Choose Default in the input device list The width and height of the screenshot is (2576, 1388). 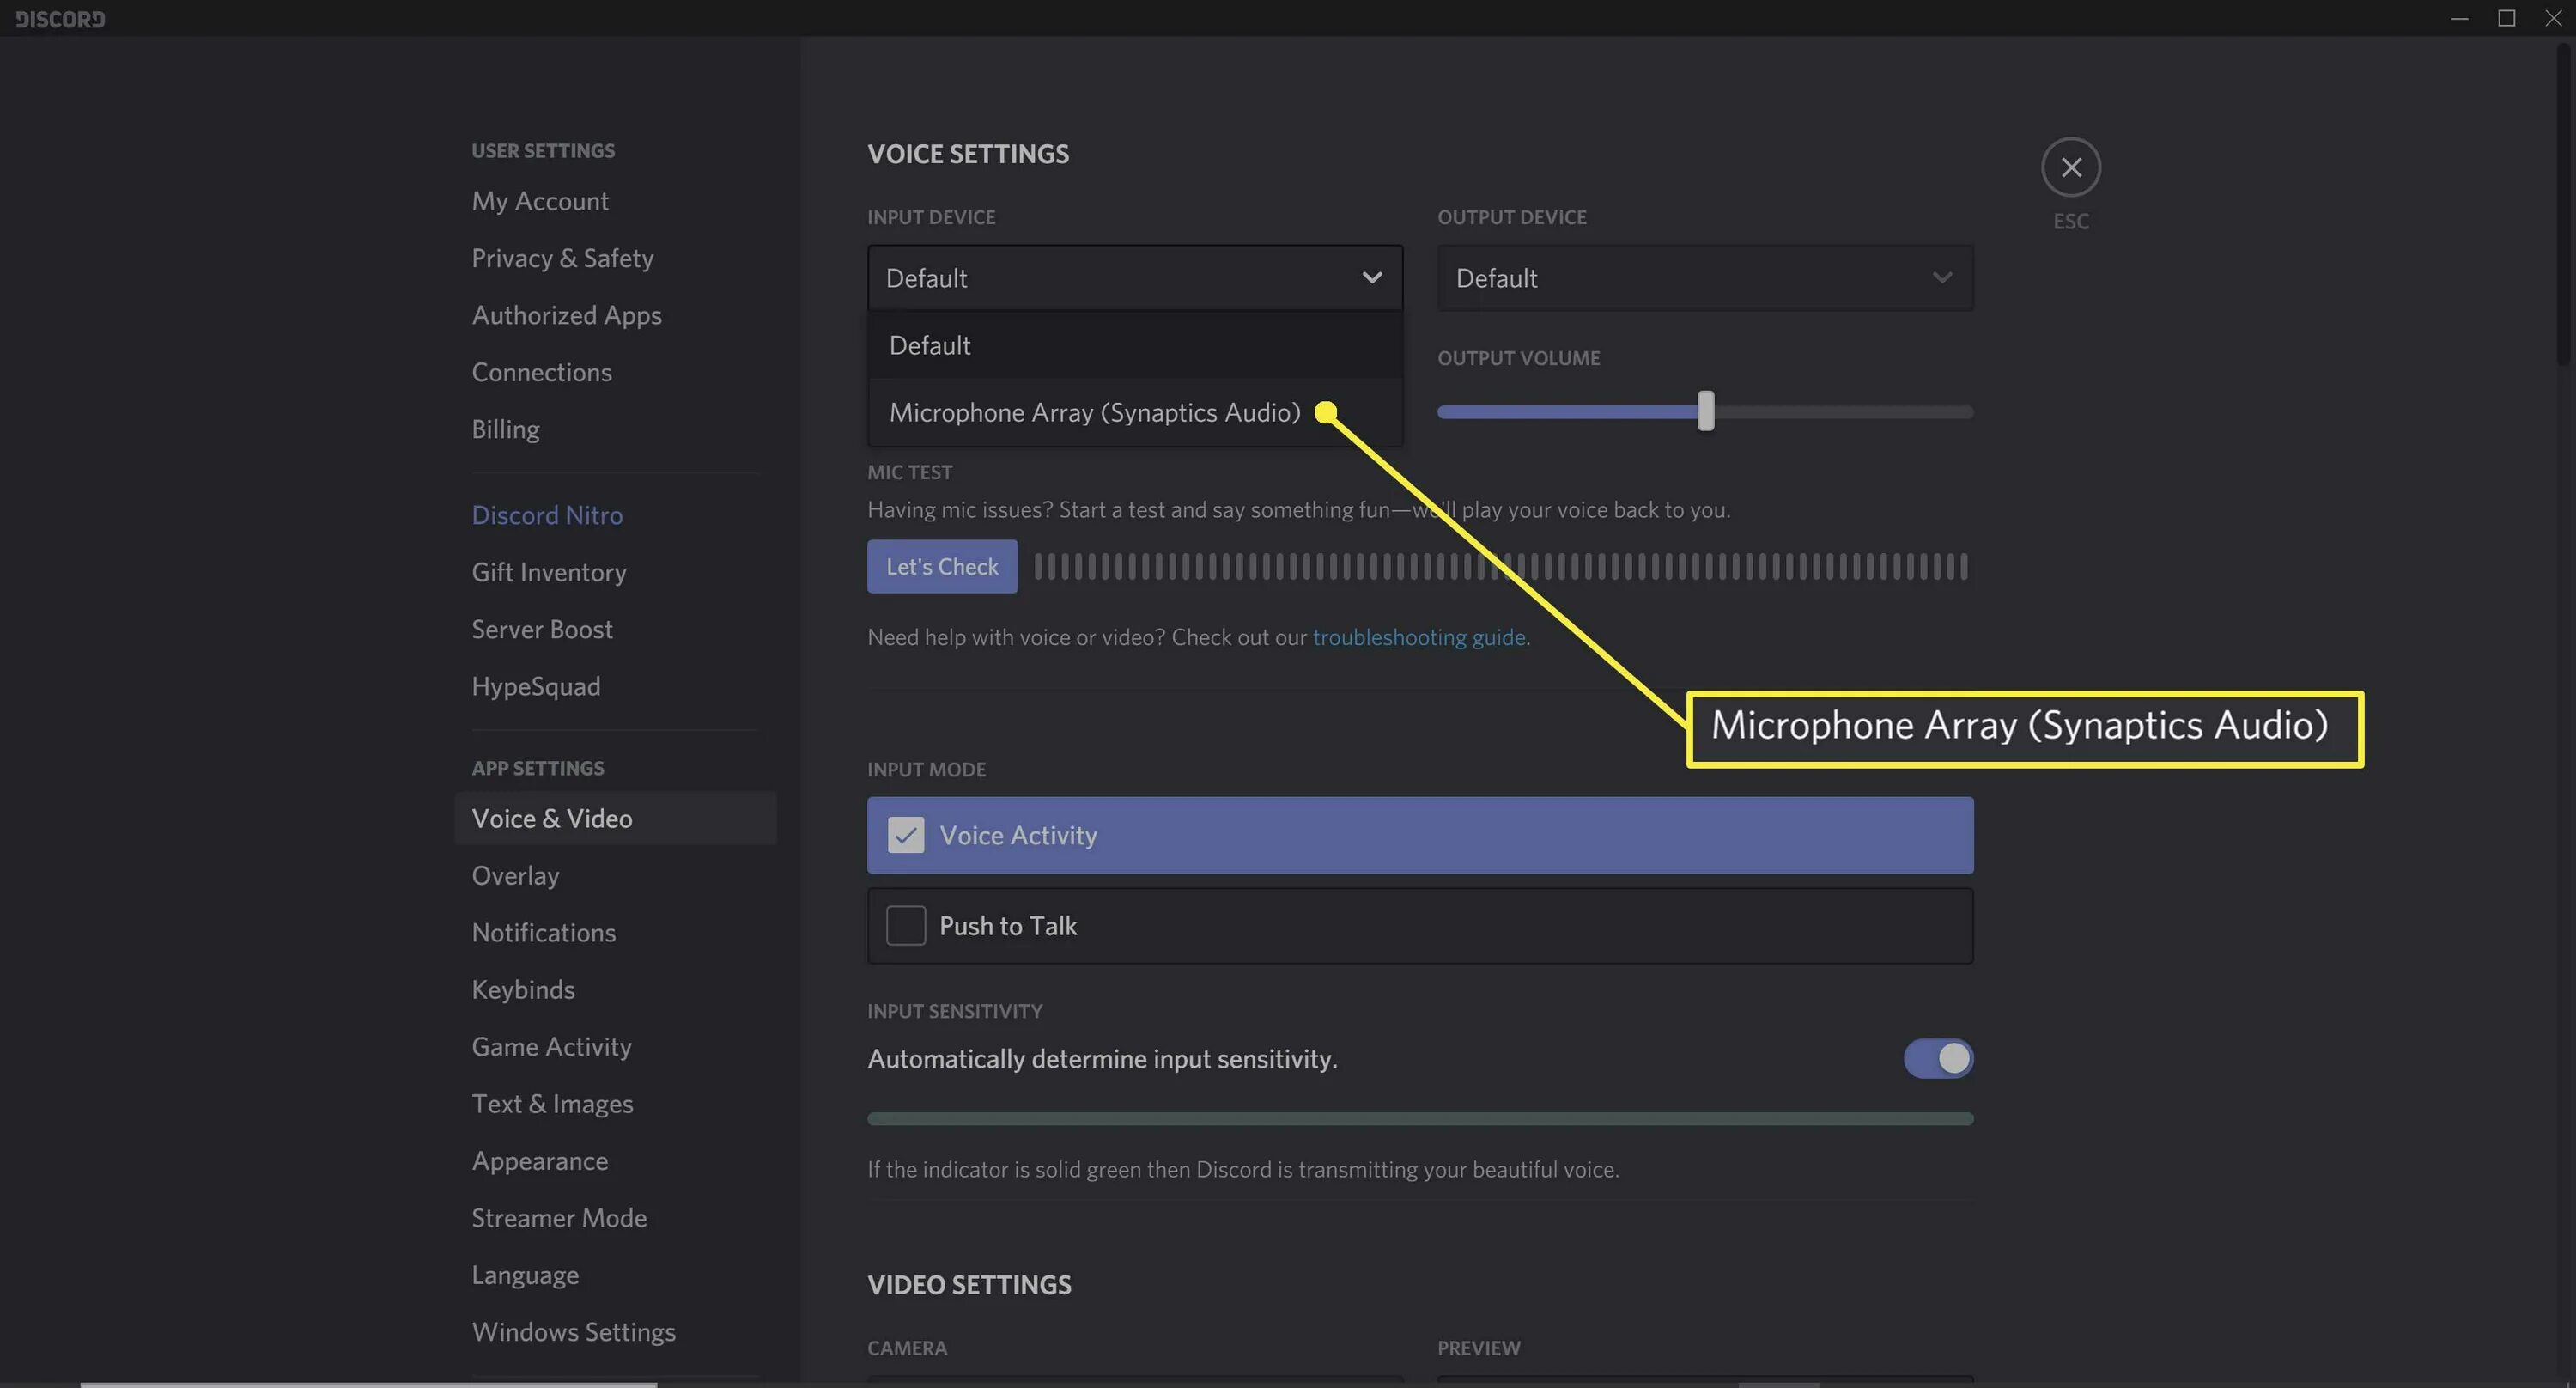pyautogui.click(x=930, y=345)
